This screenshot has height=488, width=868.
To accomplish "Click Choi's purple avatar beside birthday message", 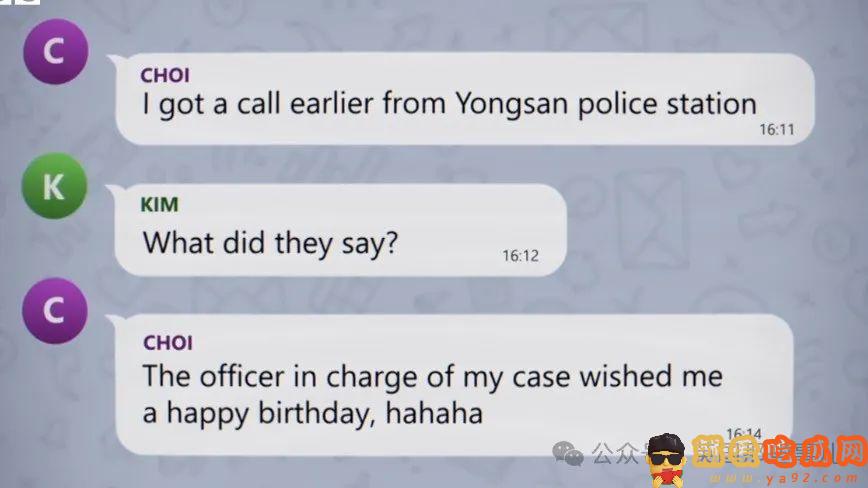I will click(x=55, y=311).
